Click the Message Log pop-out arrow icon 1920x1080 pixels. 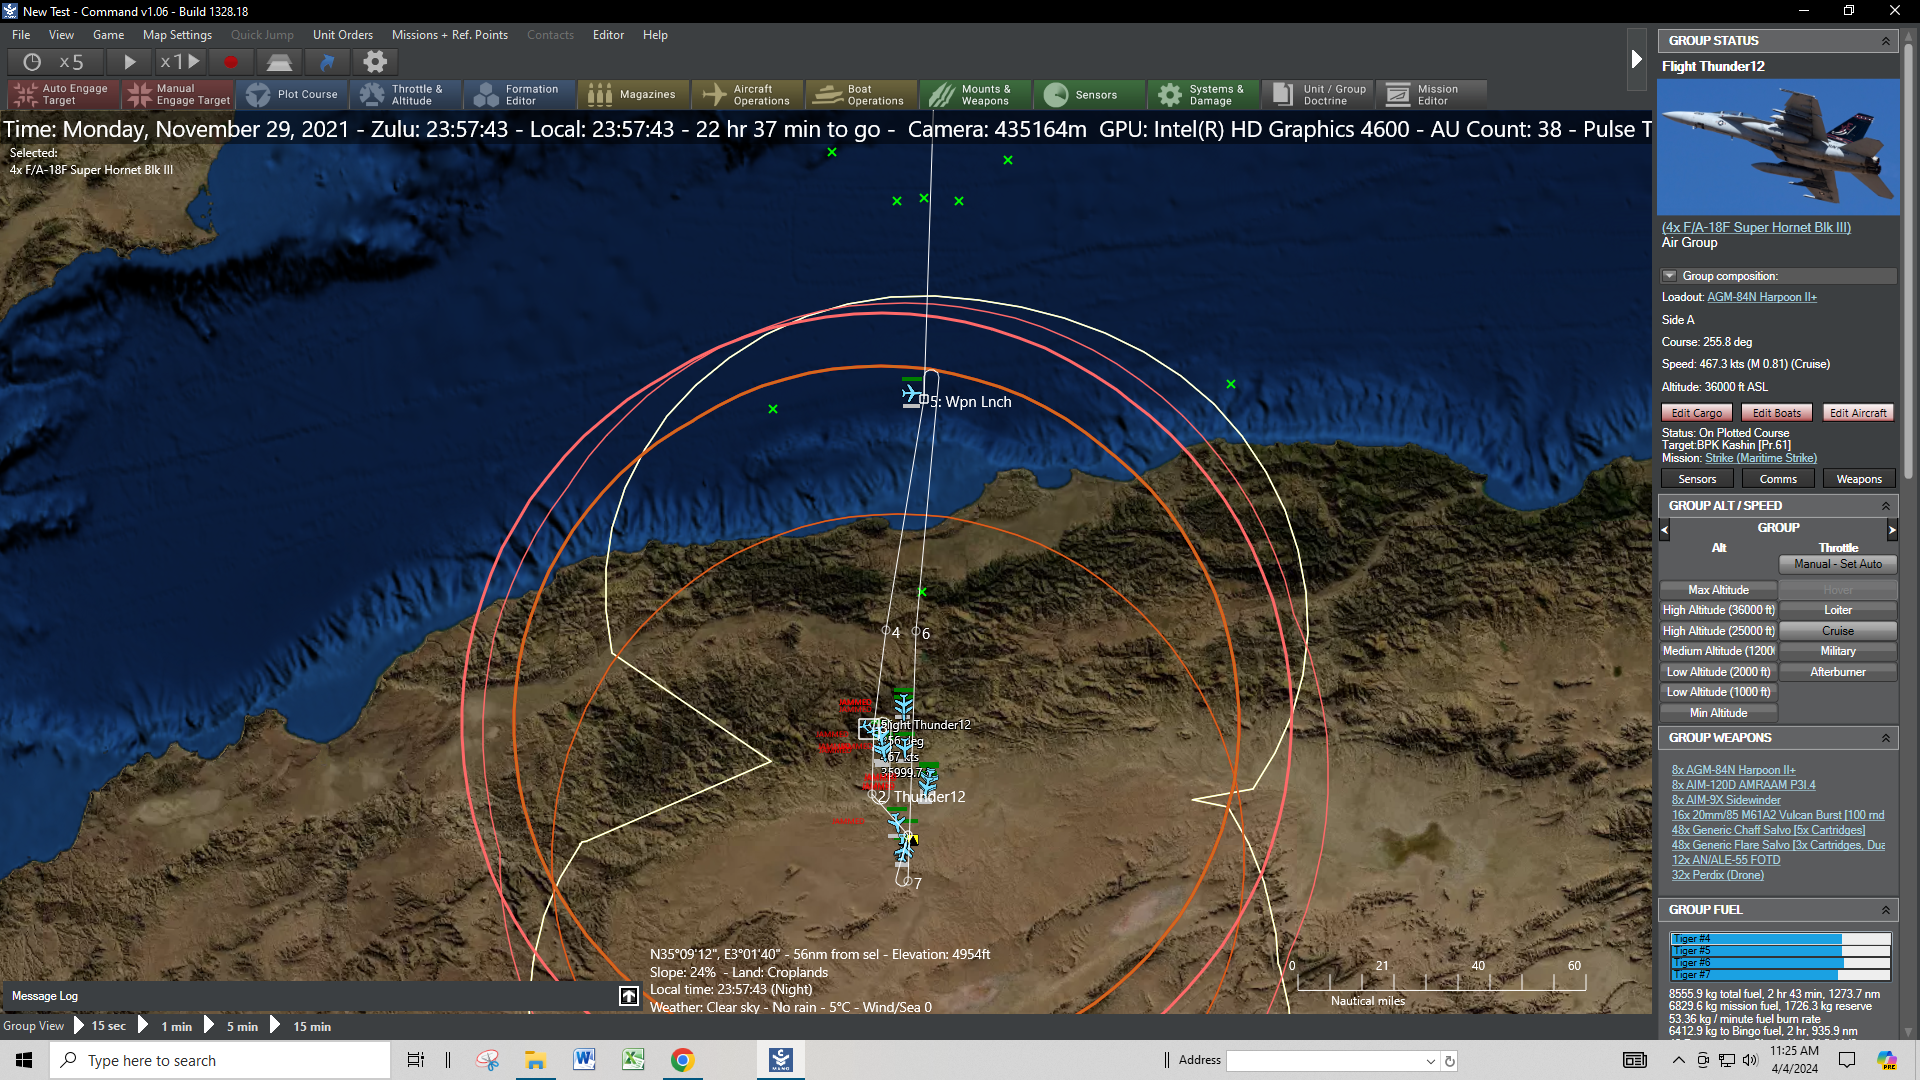point(629,996)
